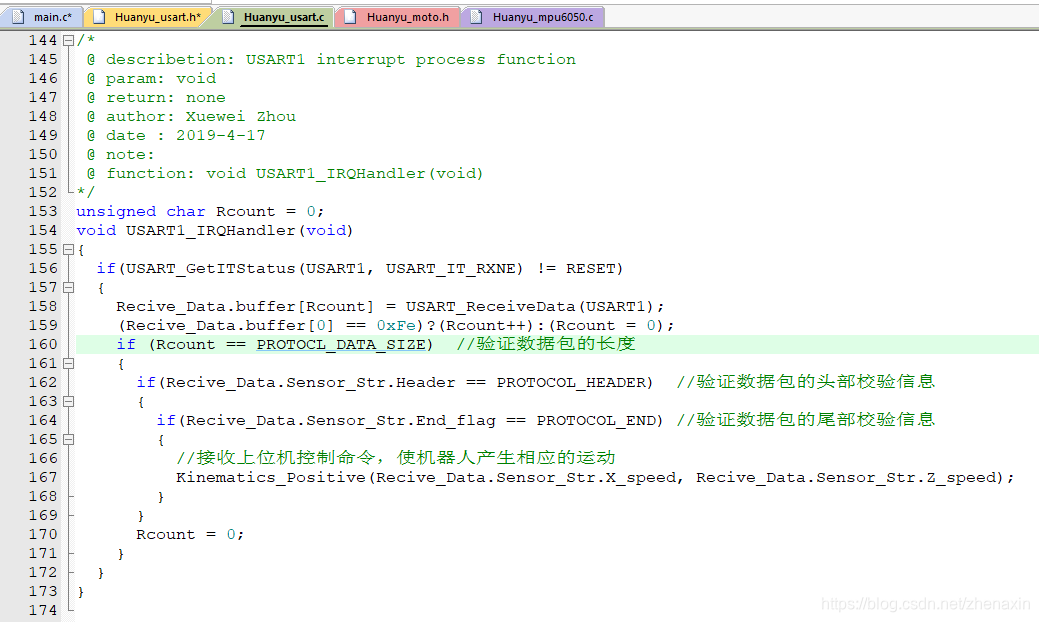Click the PROTOCOL_HEADER constant
Image resolution: width=1039 pixels, height=622 pixels.
point(571,383)
